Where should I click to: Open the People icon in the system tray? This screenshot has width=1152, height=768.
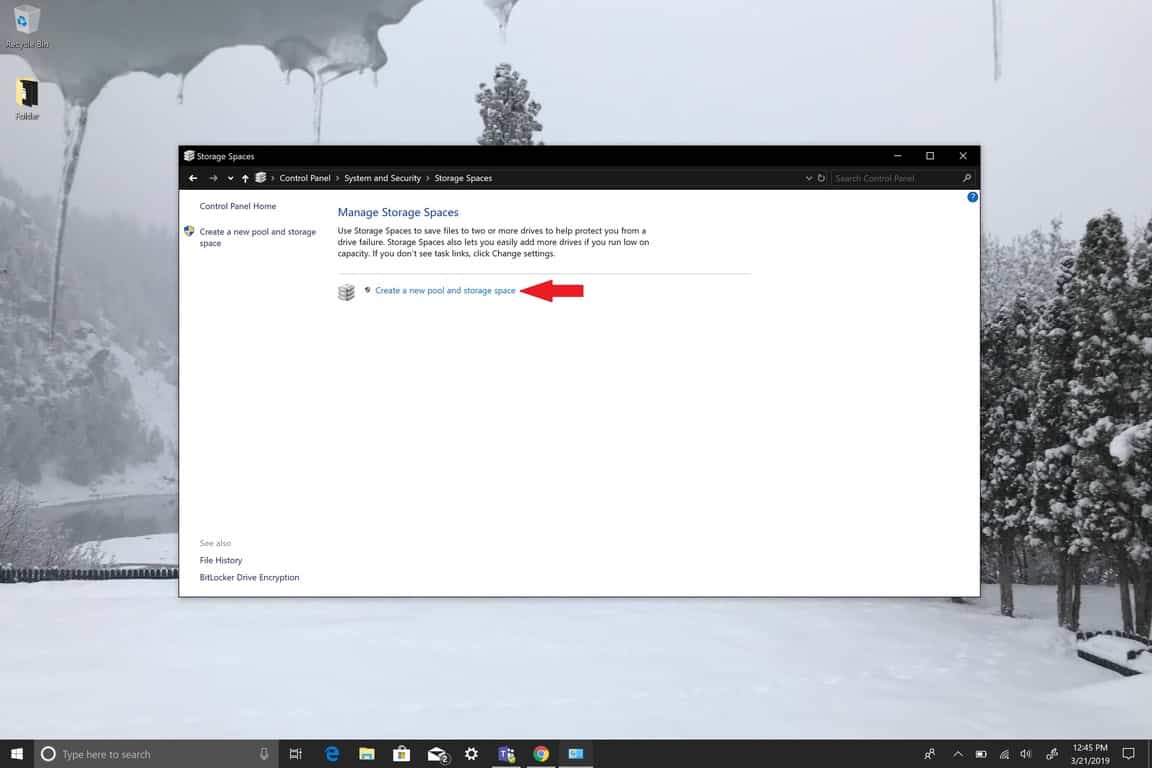929,754
